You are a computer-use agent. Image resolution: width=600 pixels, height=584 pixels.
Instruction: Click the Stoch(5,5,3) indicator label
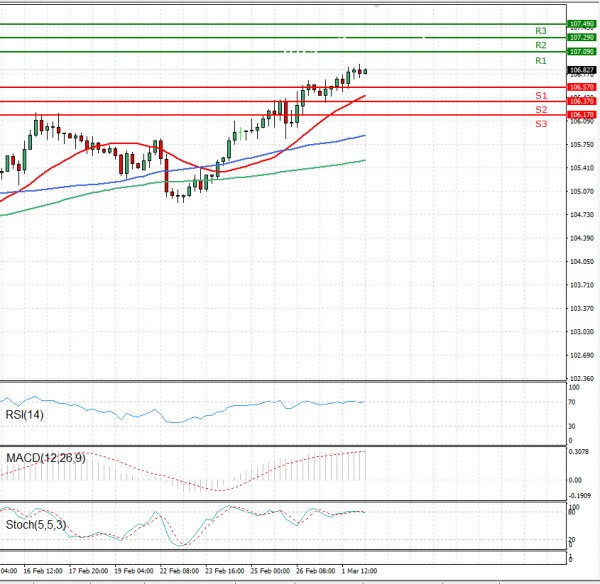click(36, 525)
